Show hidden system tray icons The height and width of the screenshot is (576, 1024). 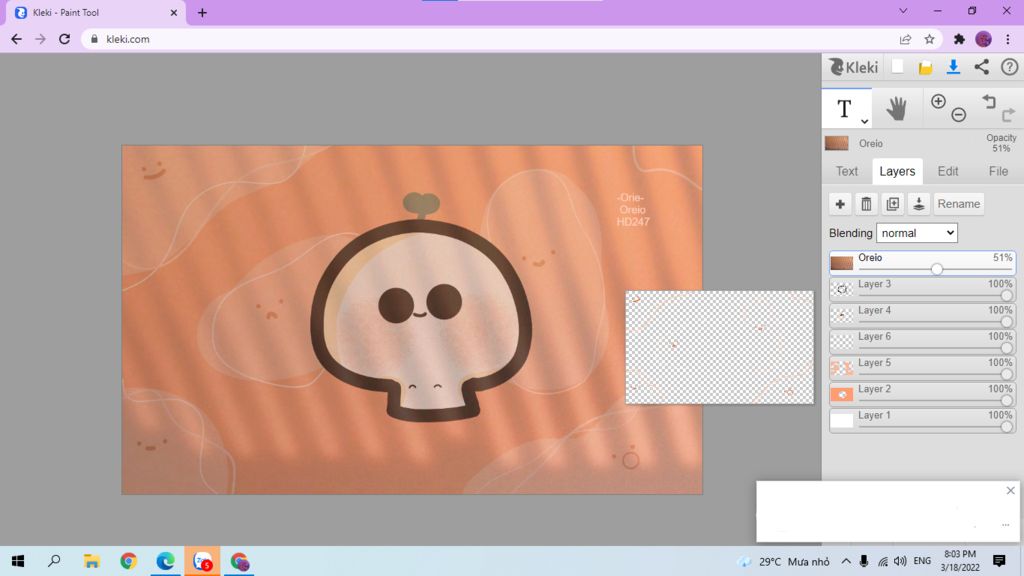tap(846, 561)
